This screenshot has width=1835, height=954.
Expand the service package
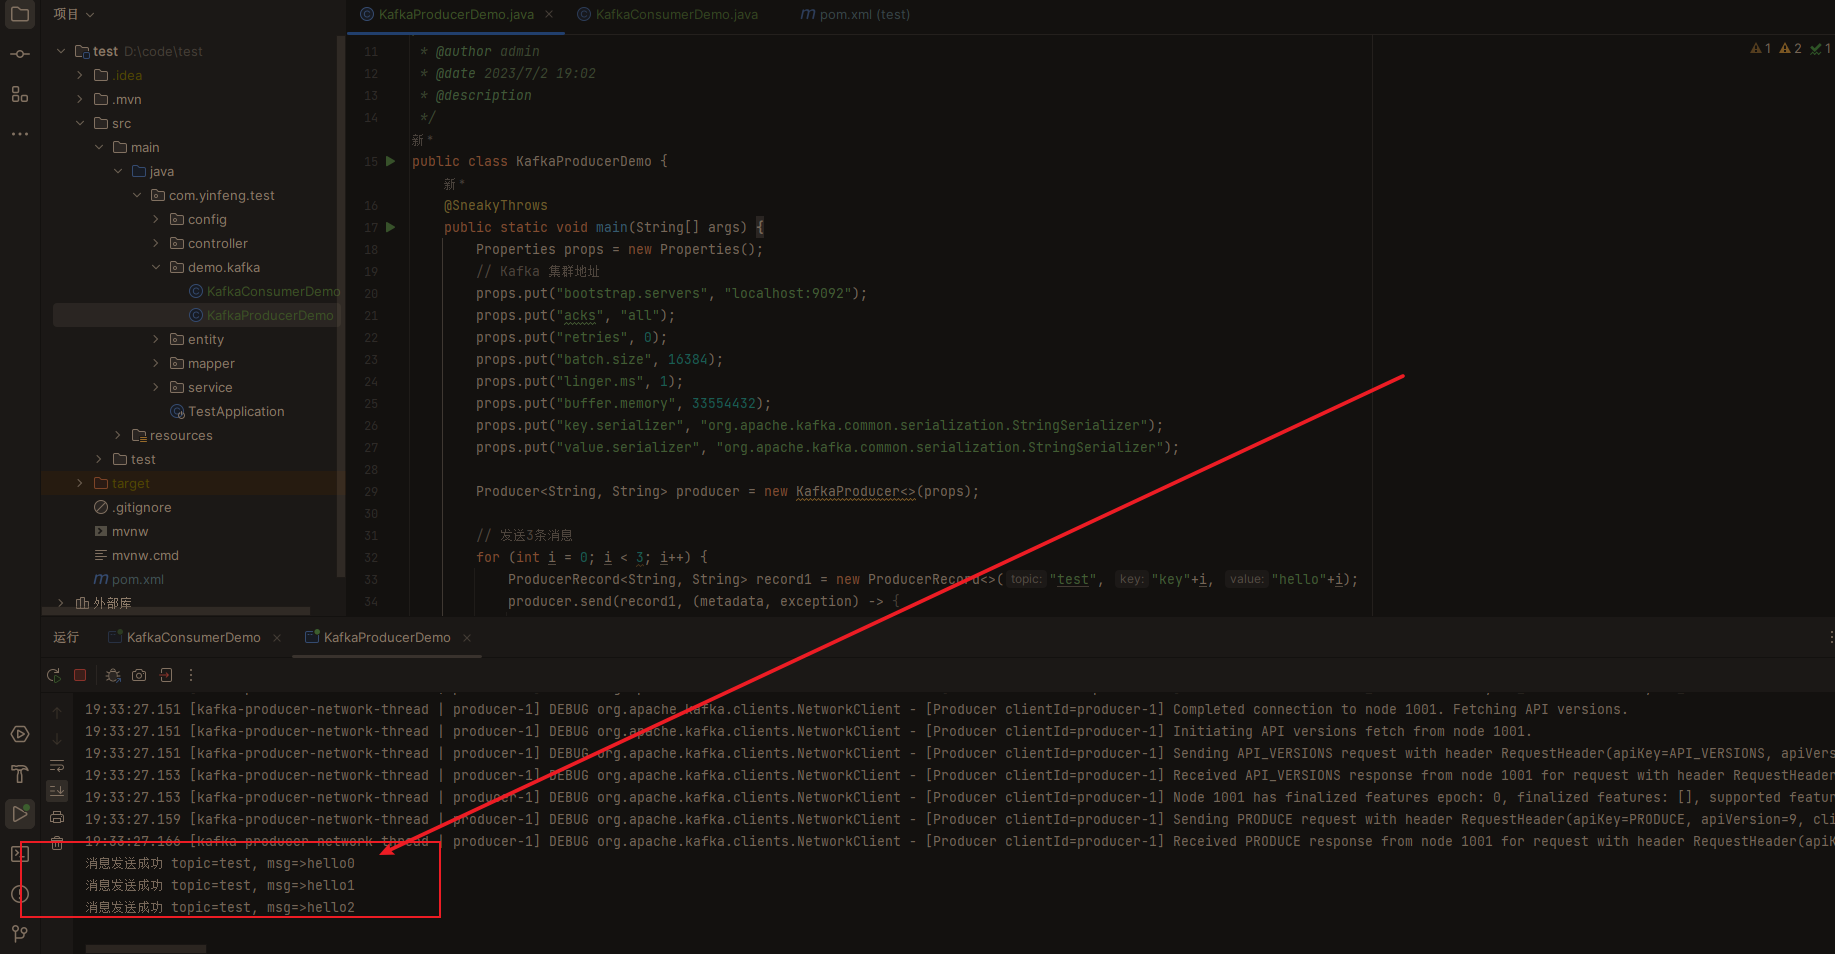pyautogui.click(x=156, y=387)
